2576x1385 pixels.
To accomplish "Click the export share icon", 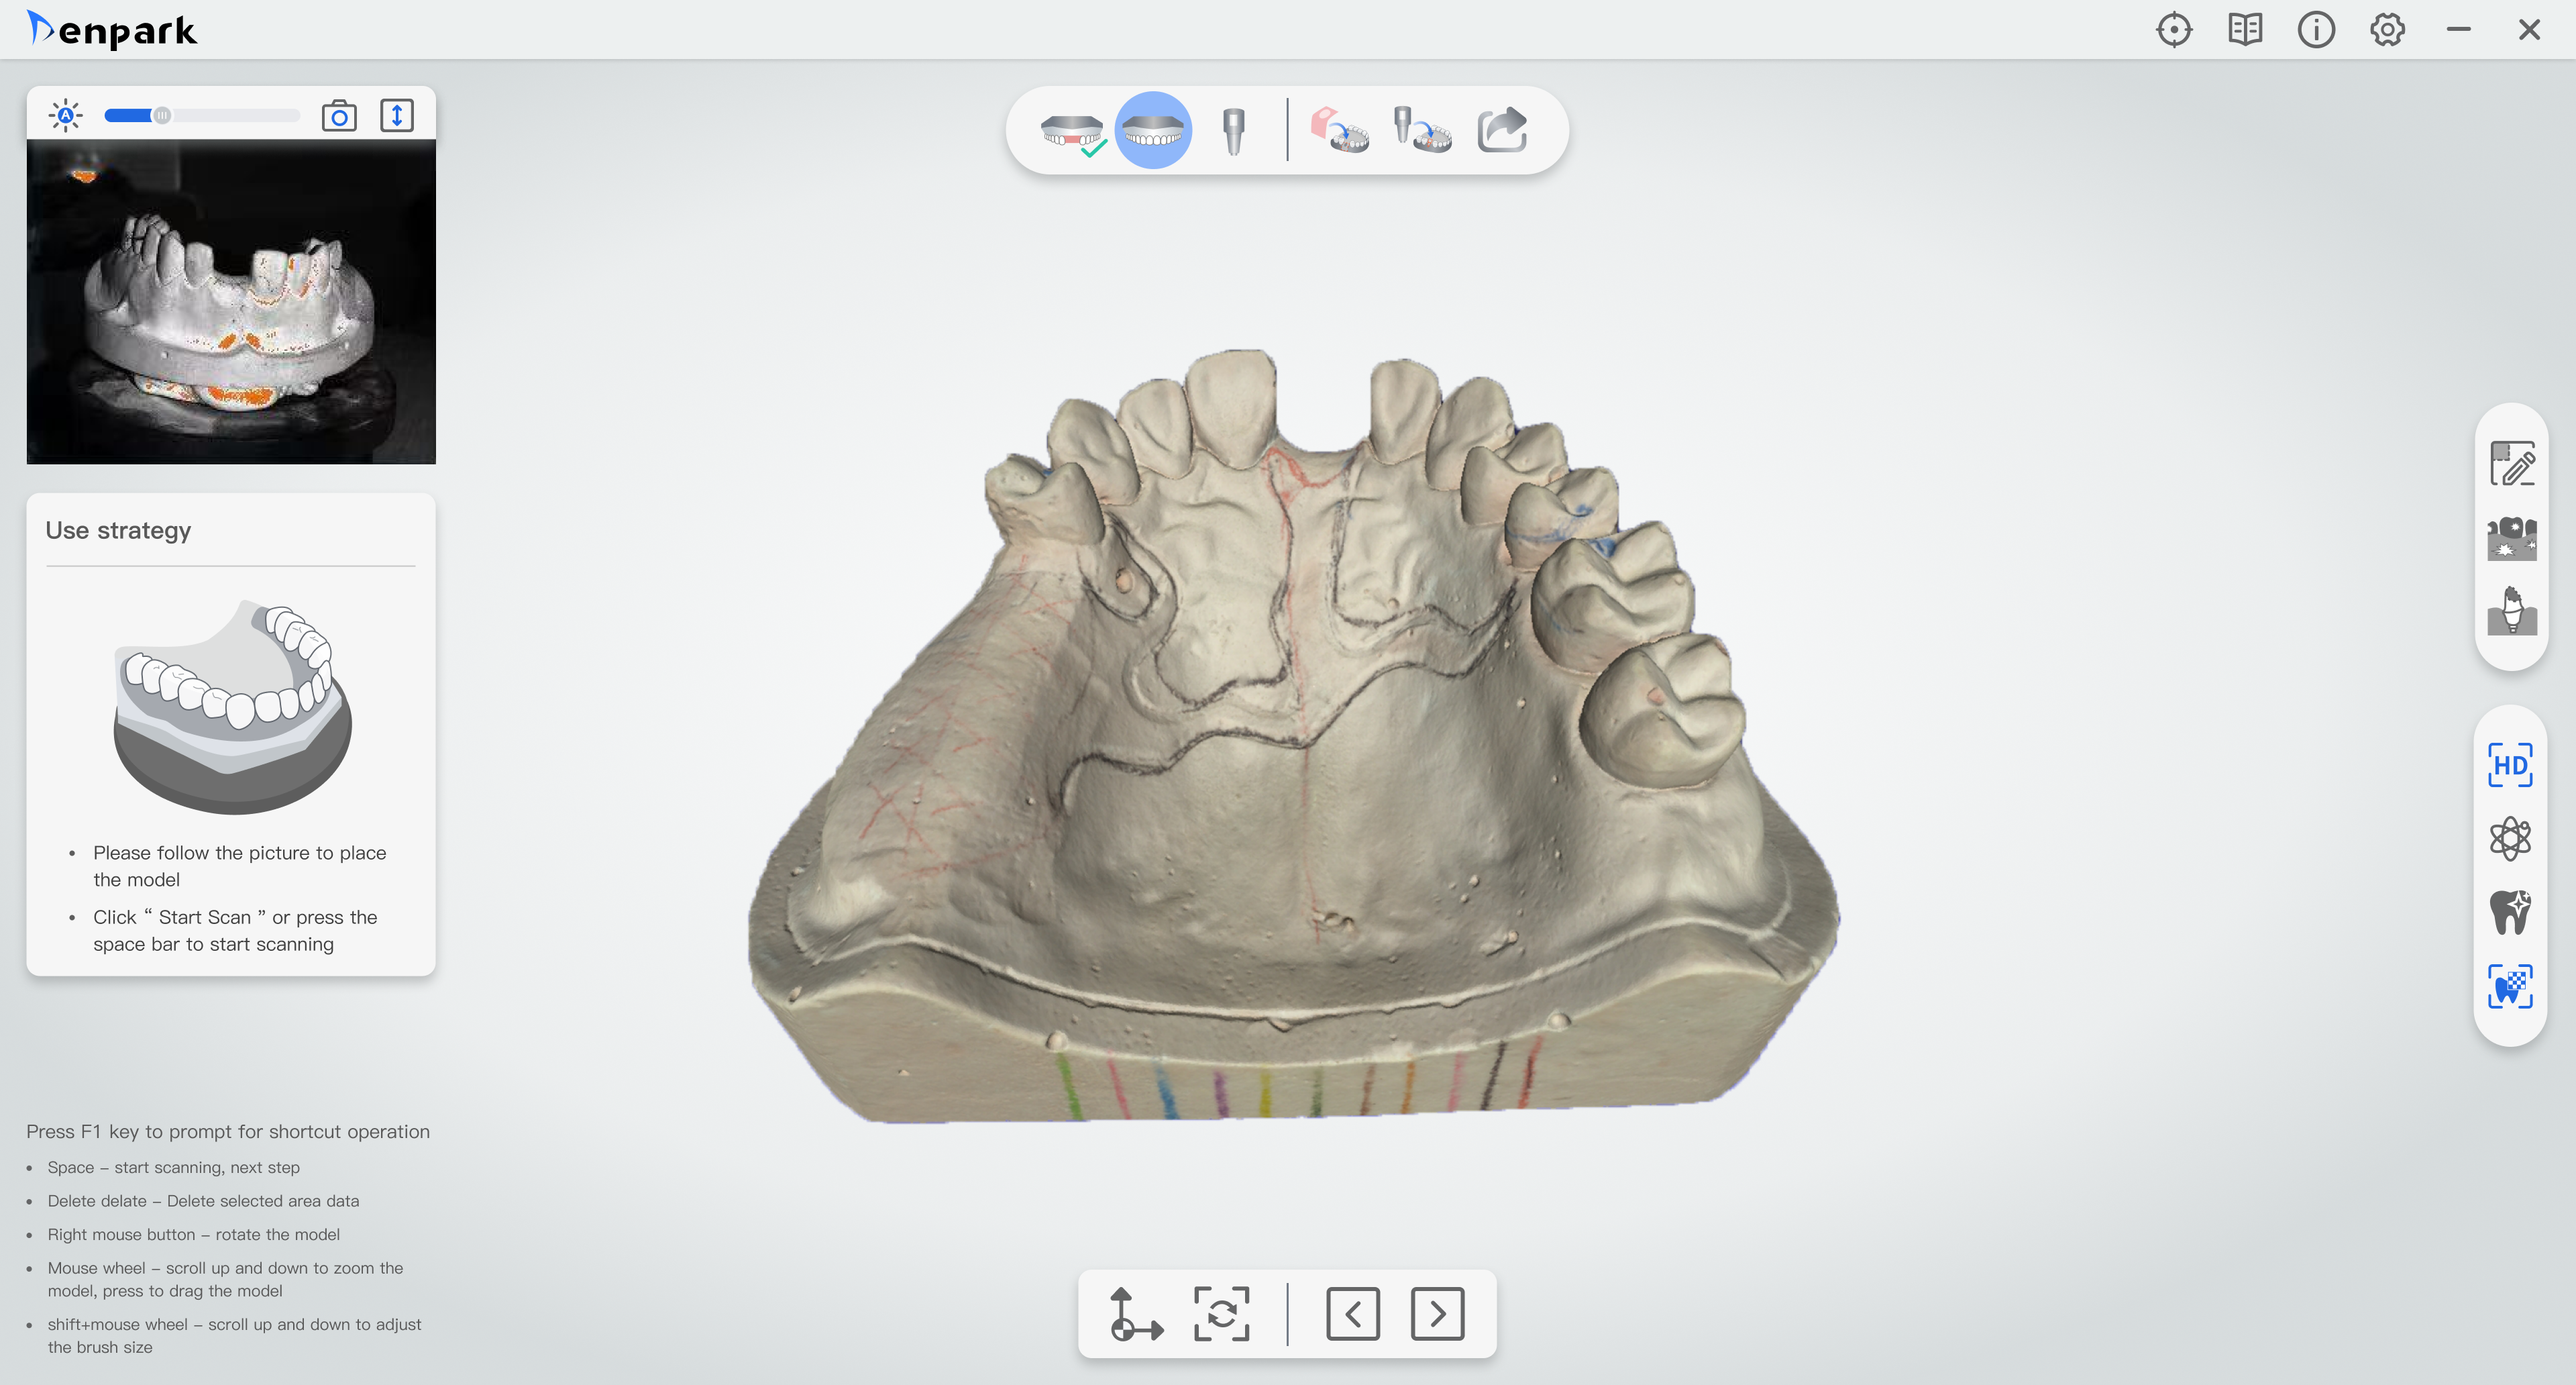I will click(x=1502, y=131).
